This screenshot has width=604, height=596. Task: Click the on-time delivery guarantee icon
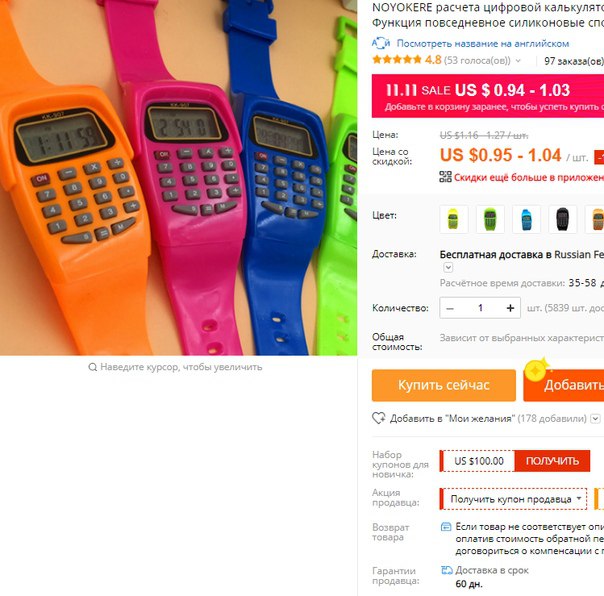click(x=446, y=570)
